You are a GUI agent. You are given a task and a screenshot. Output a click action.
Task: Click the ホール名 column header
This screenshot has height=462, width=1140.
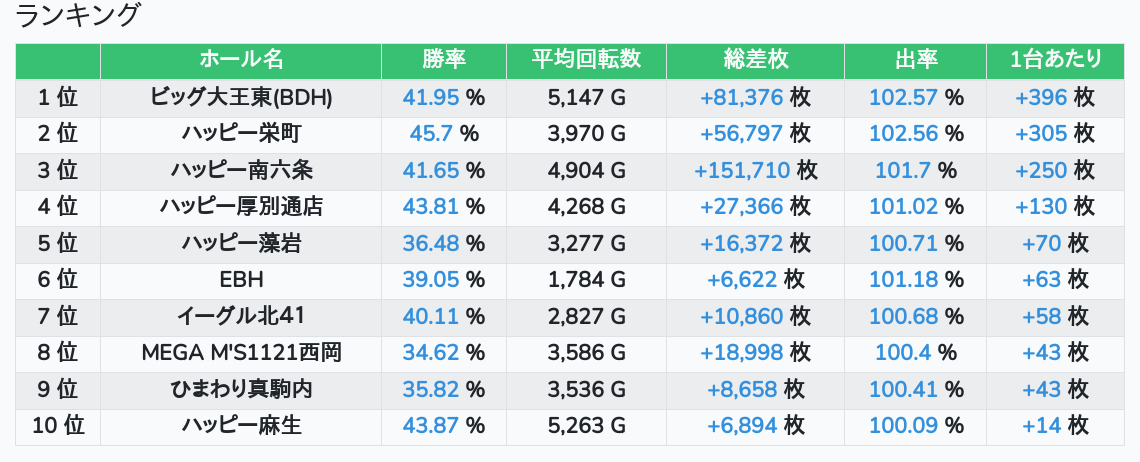coord(241,60)
